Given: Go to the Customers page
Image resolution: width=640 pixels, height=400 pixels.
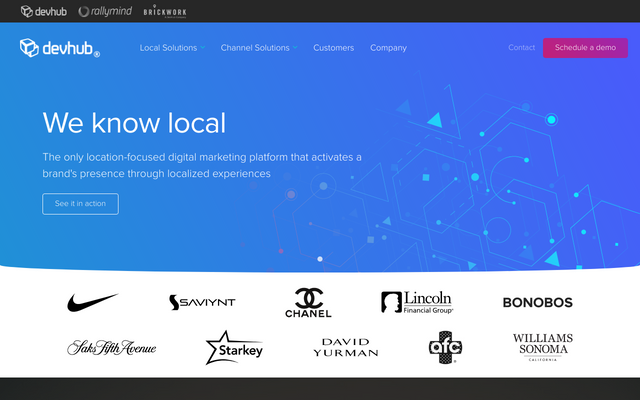Looking at the screenshot, I should 333,48.
